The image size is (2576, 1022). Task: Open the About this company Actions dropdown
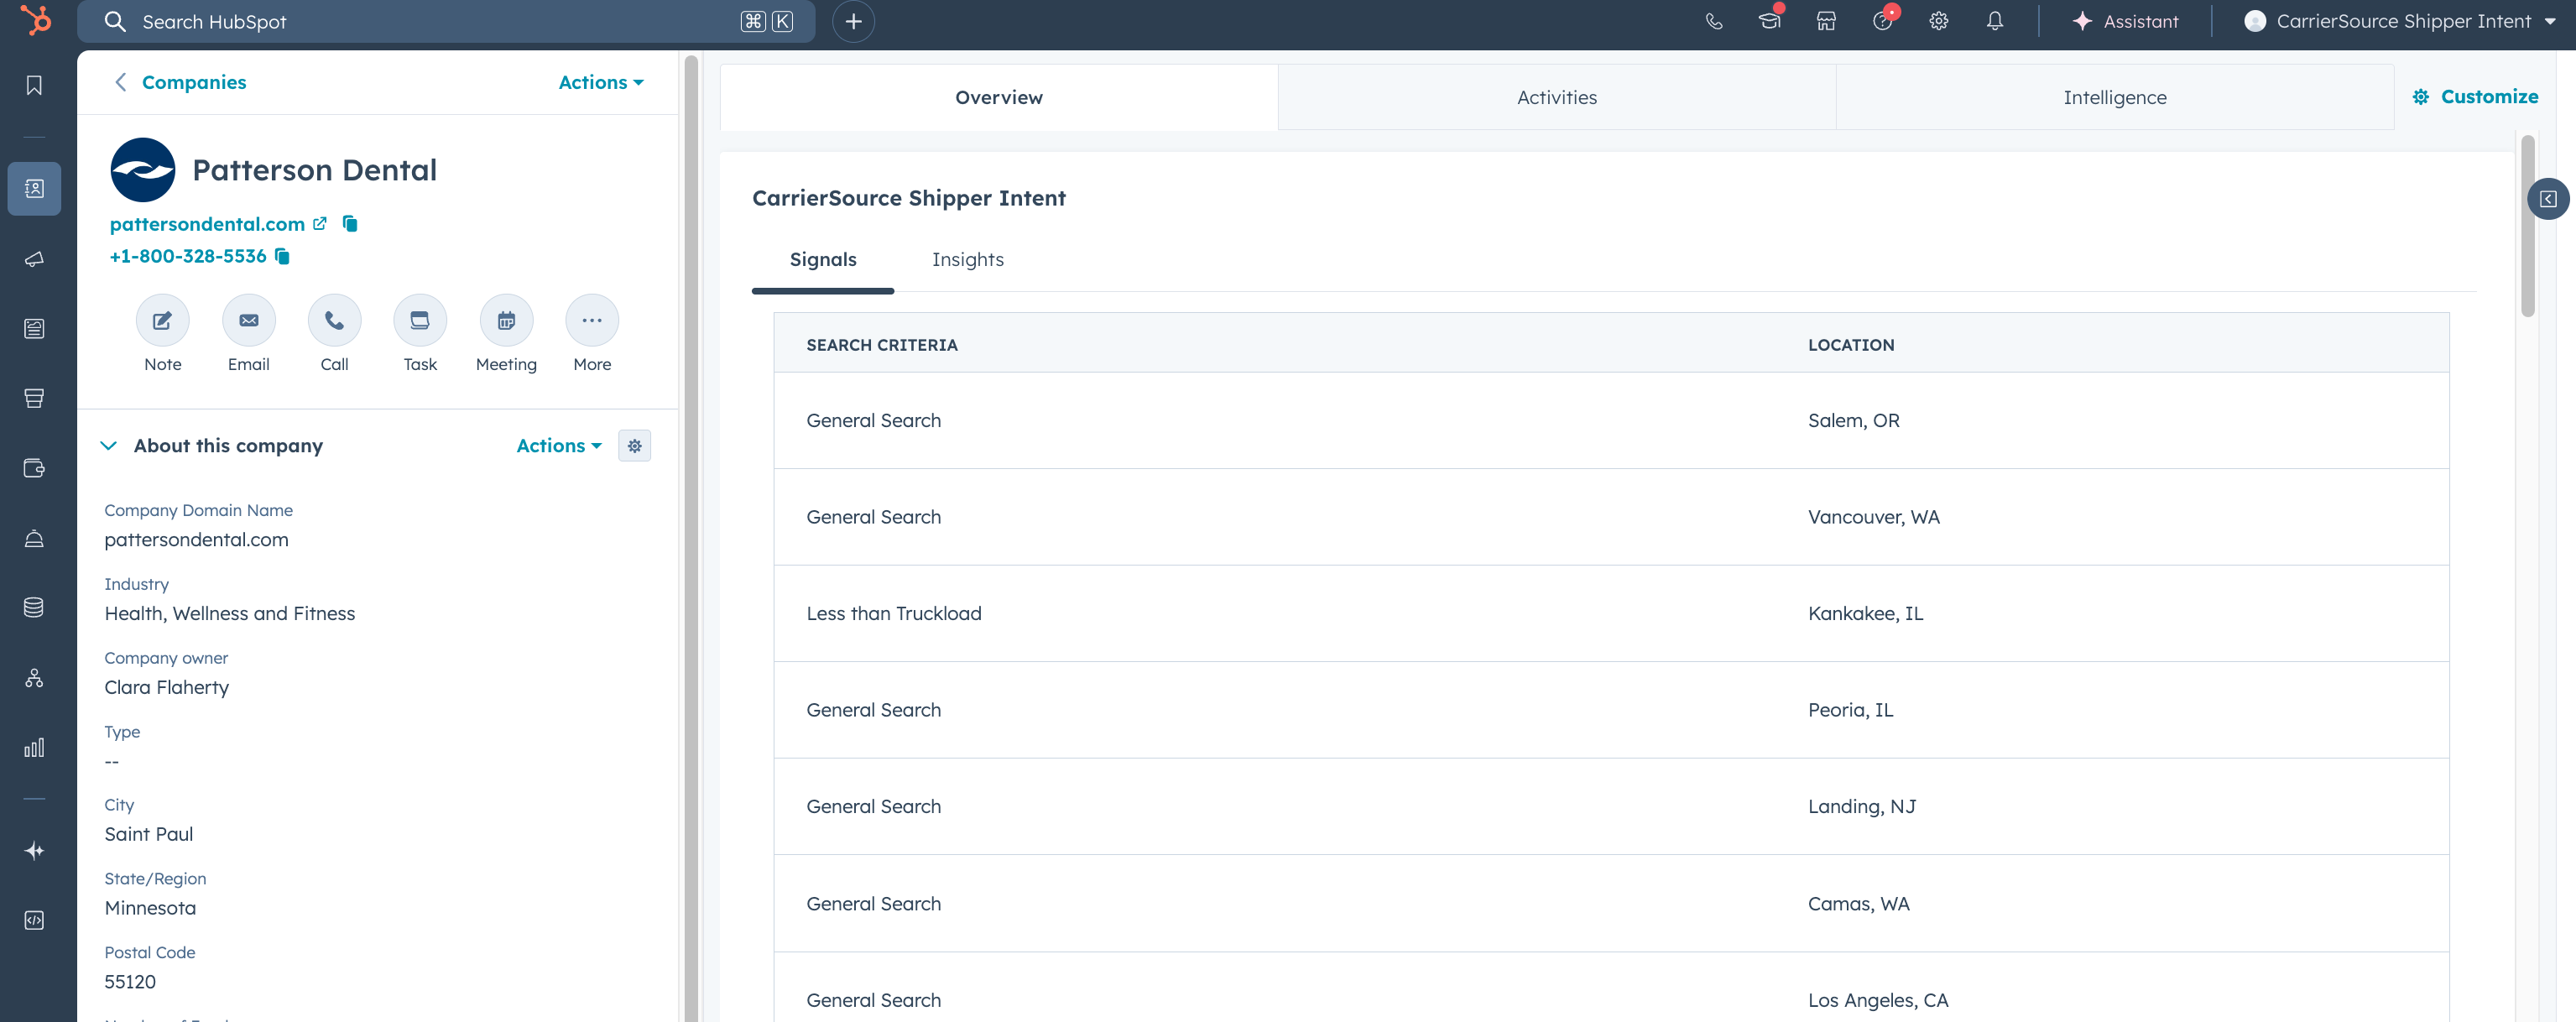point(558,446)
